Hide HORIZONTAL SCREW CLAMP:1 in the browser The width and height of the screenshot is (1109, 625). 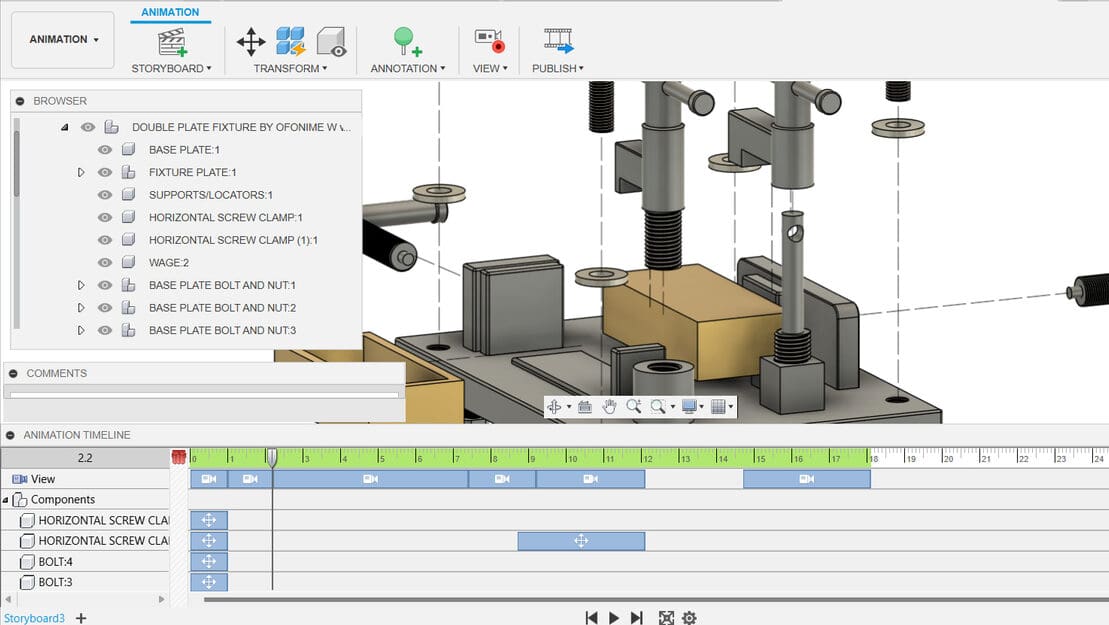click(x=103, y=217)
